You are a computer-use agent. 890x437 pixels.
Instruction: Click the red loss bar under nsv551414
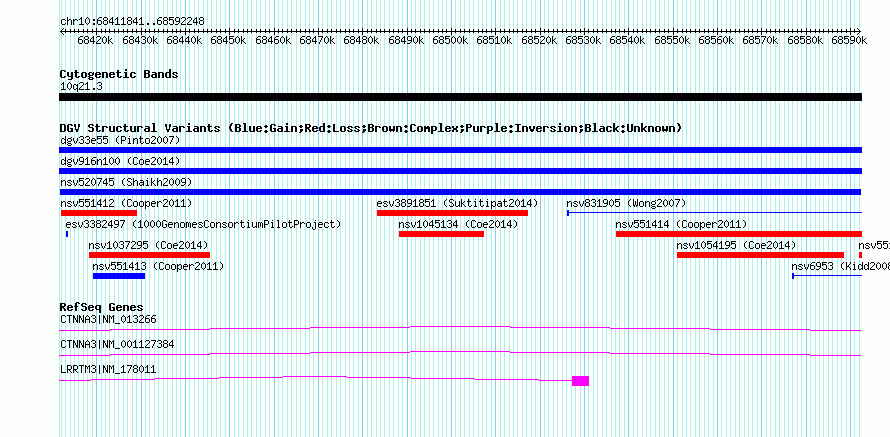739,234
